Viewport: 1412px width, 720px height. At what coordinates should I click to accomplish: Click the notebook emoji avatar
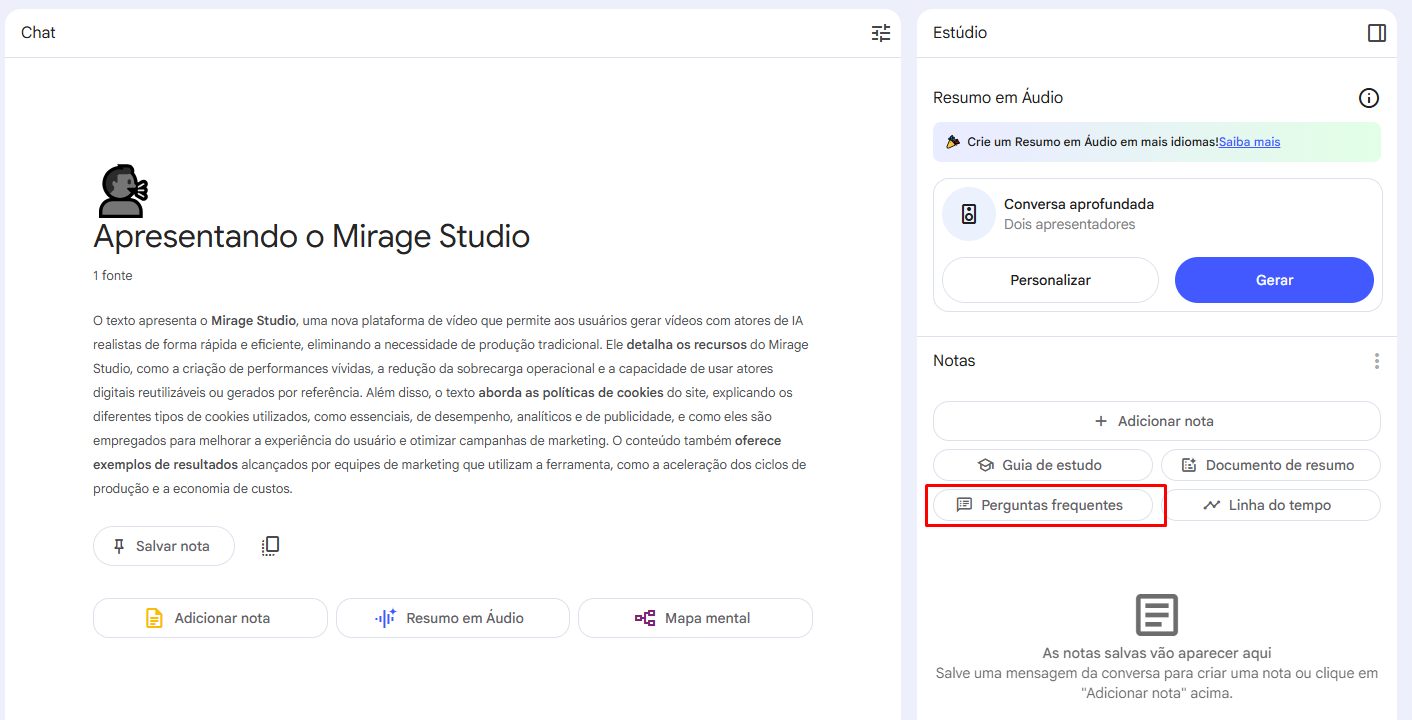click(122, 191)
